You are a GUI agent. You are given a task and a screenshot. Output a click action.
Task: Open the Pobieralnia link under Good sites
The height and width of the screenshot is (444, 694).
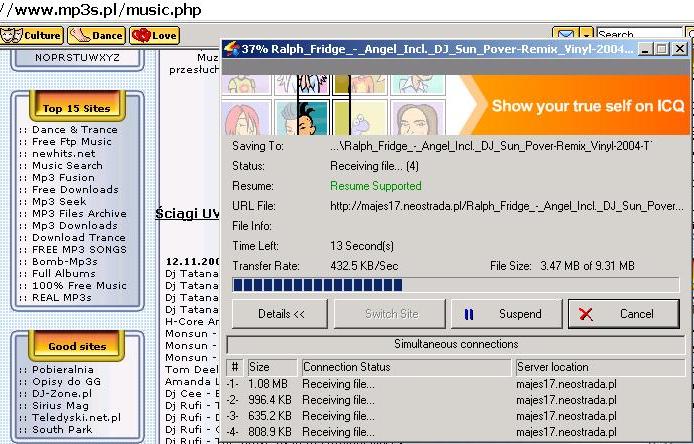[x=63, y=370]
